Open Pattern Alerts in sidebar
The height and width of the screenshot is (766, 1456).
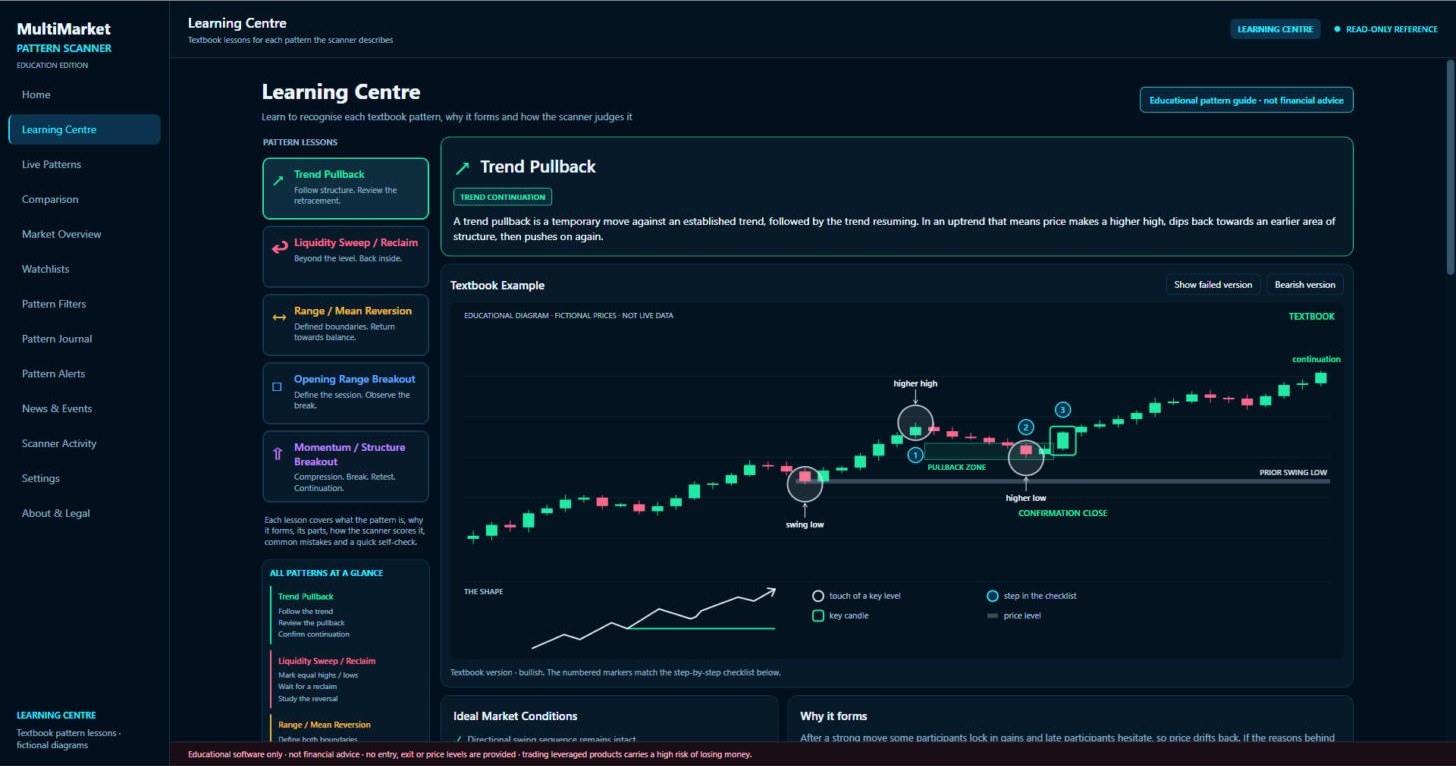point(84,374)
